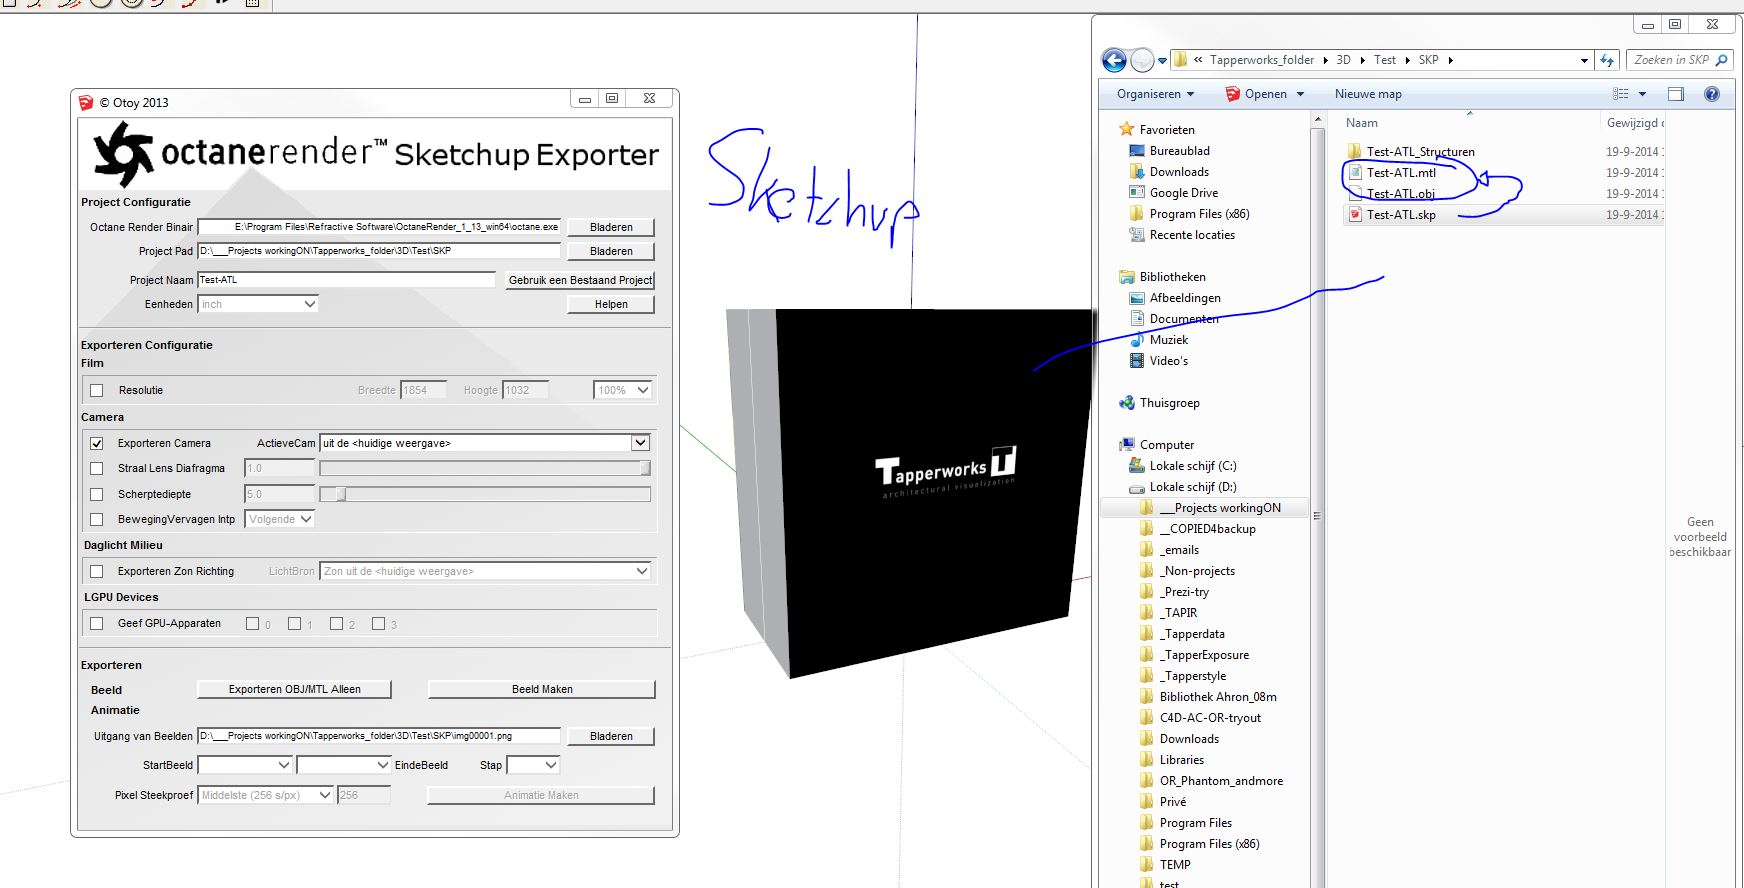Click the Google Drive icon
The image size is (1744, 888).
coord(1137,193)
